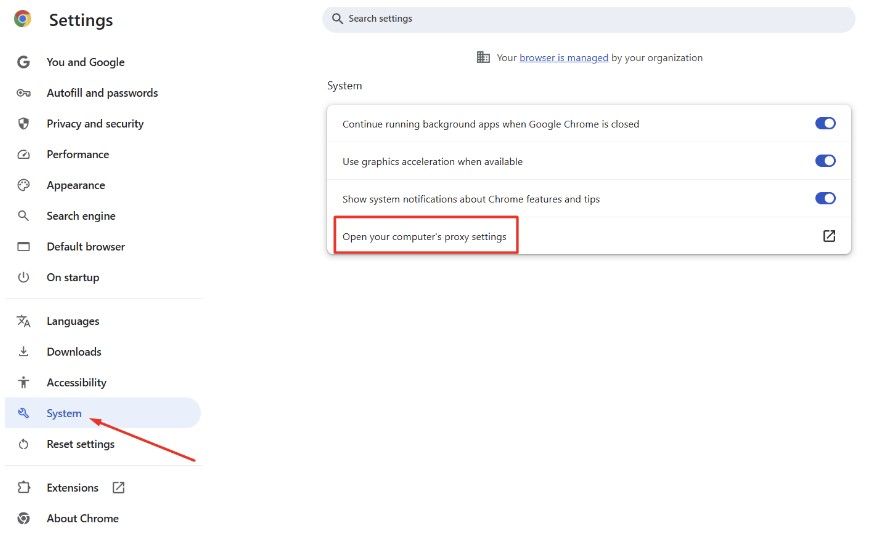Click the translate icon for Languages
This screenshot has width=885, height=535.
tap(23, 321)
